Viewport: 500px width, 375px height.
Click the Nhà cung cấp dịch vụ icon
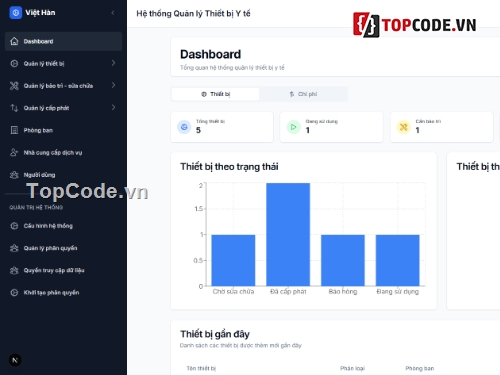tap(14, 152)
